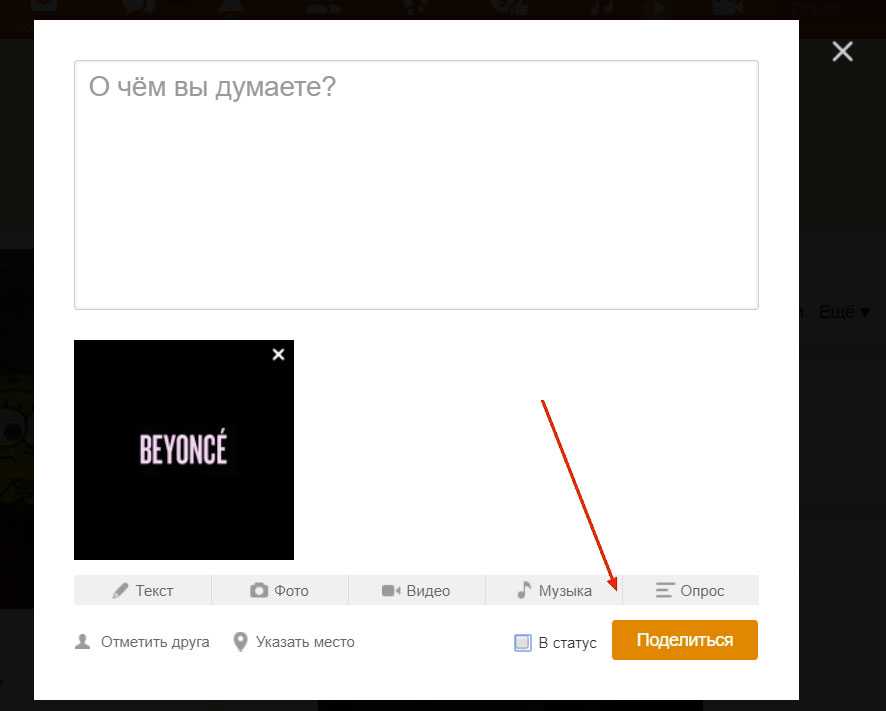Remove the attached Beyoncé album with X
886x711 pixels.
coord(278,355)
